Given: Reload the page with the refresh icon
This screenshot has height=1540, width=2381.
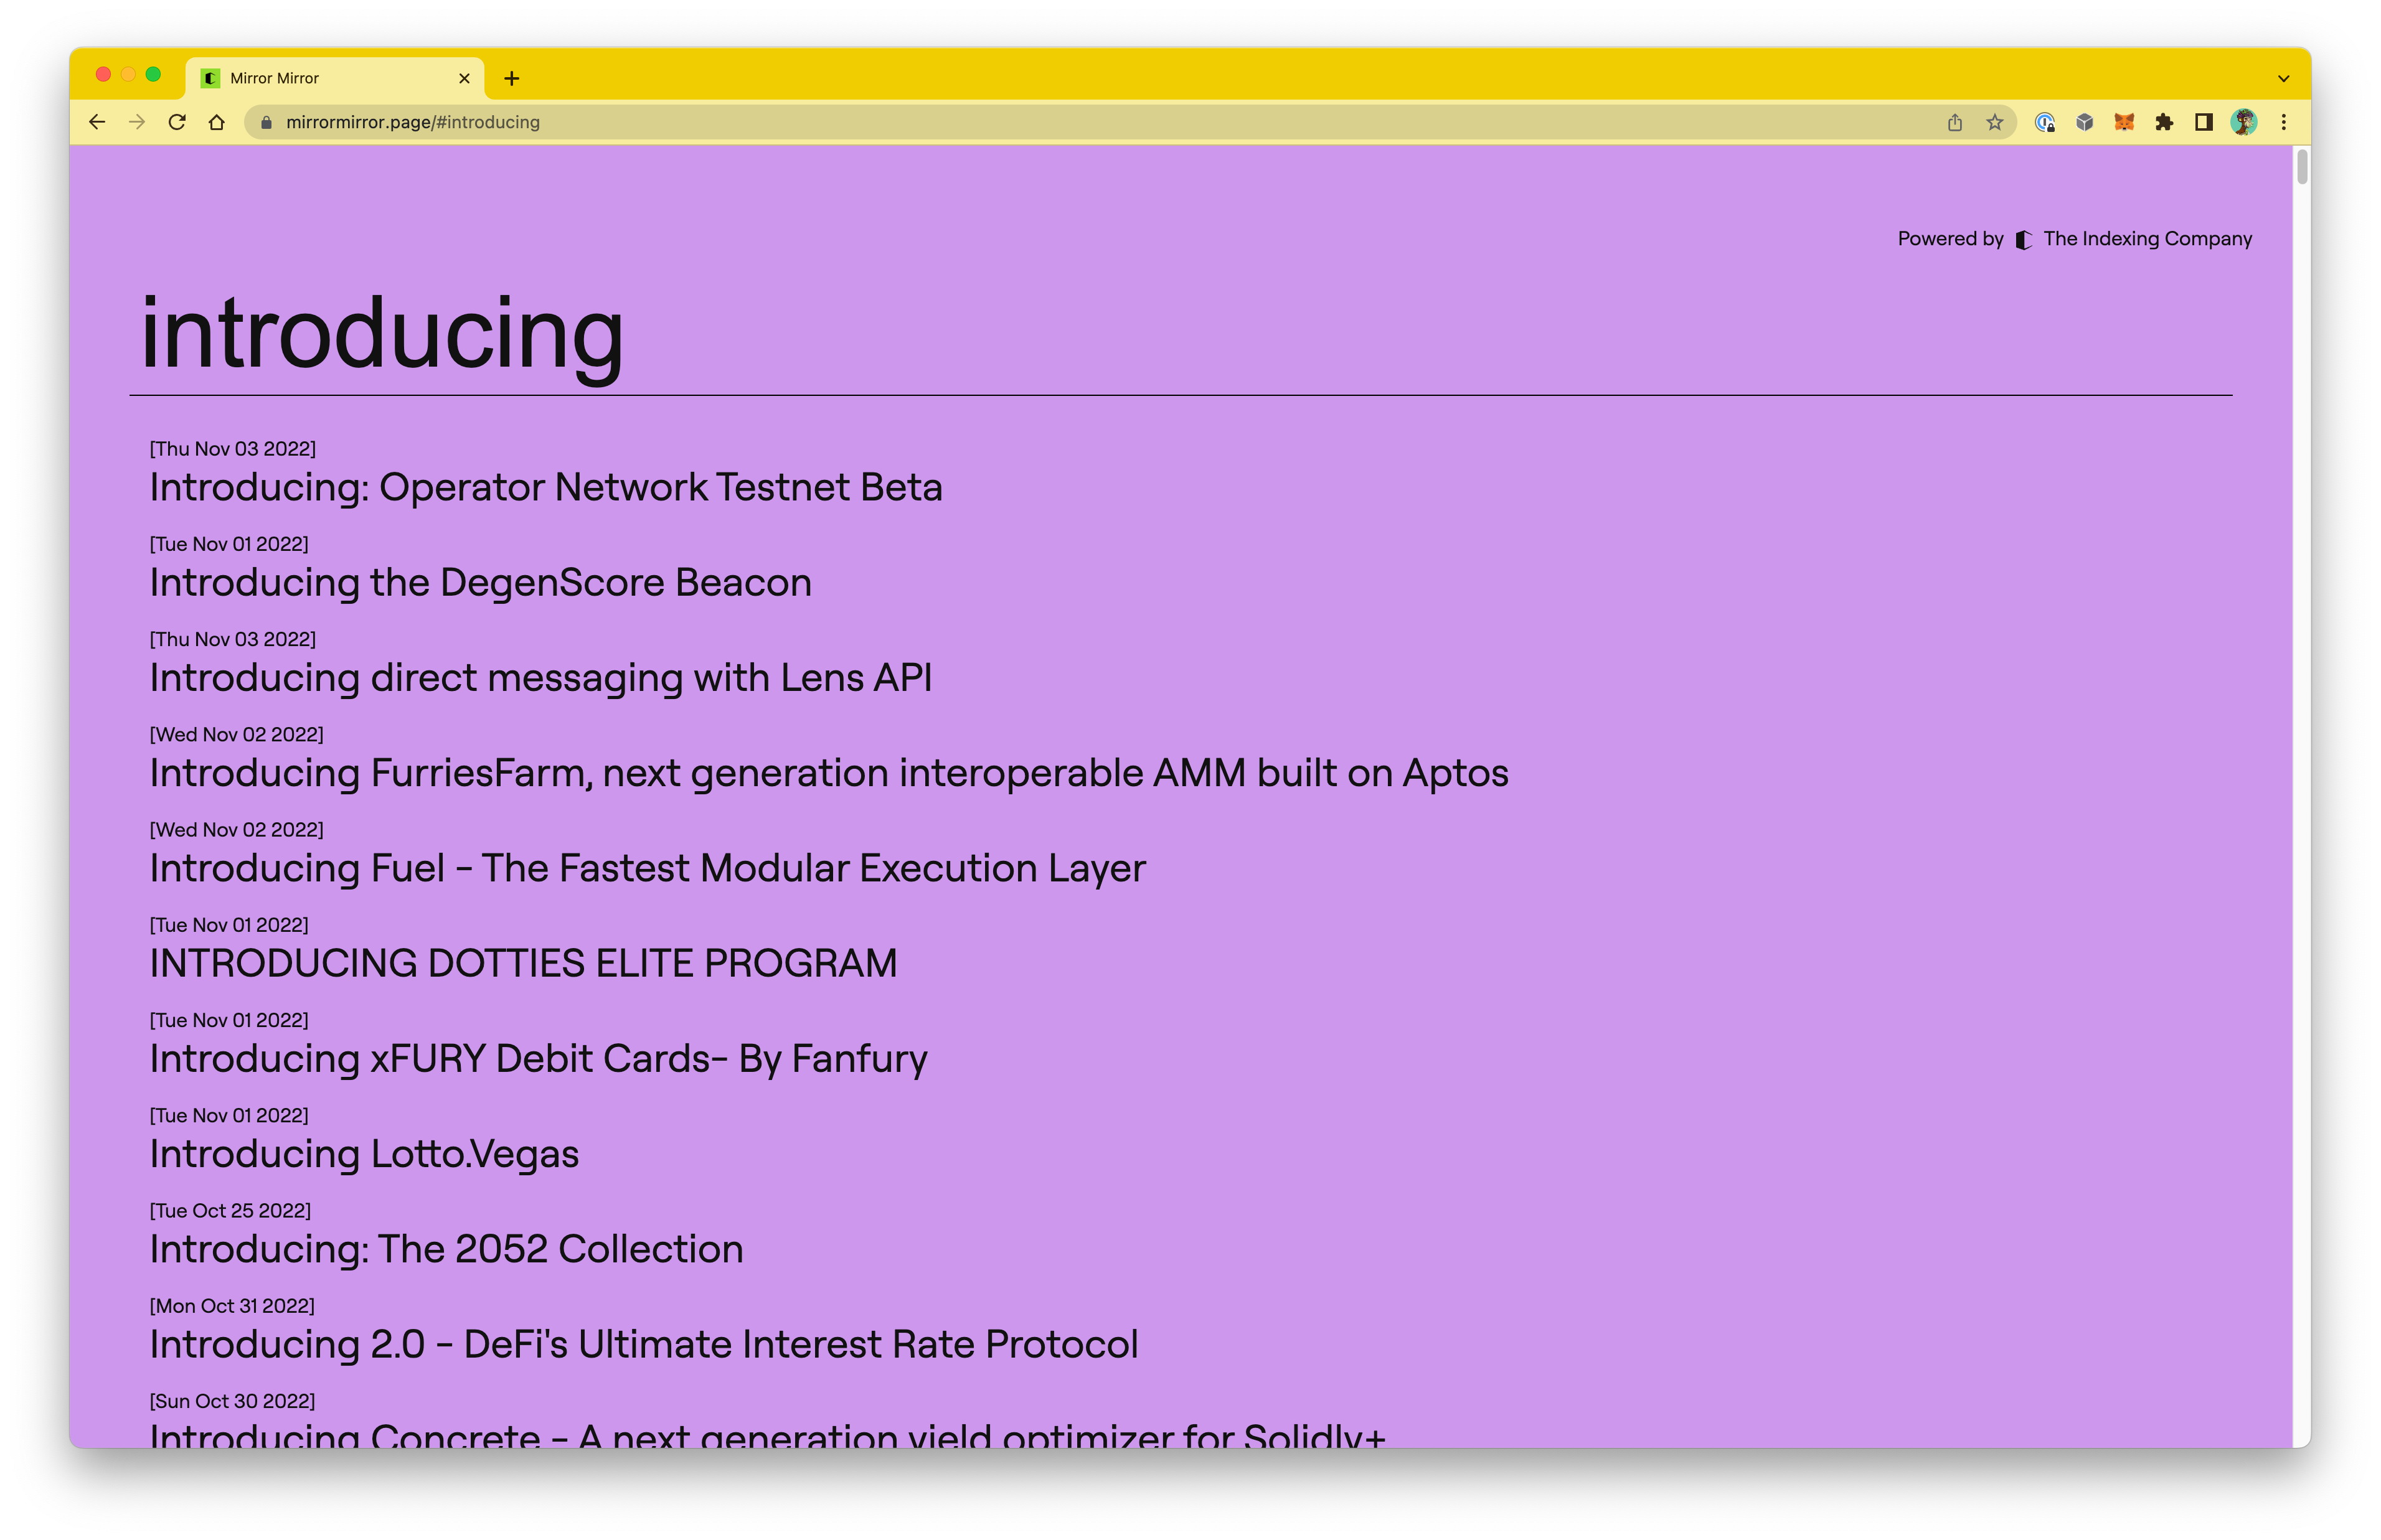Looking at the screenshot, I should click(177, 122).
